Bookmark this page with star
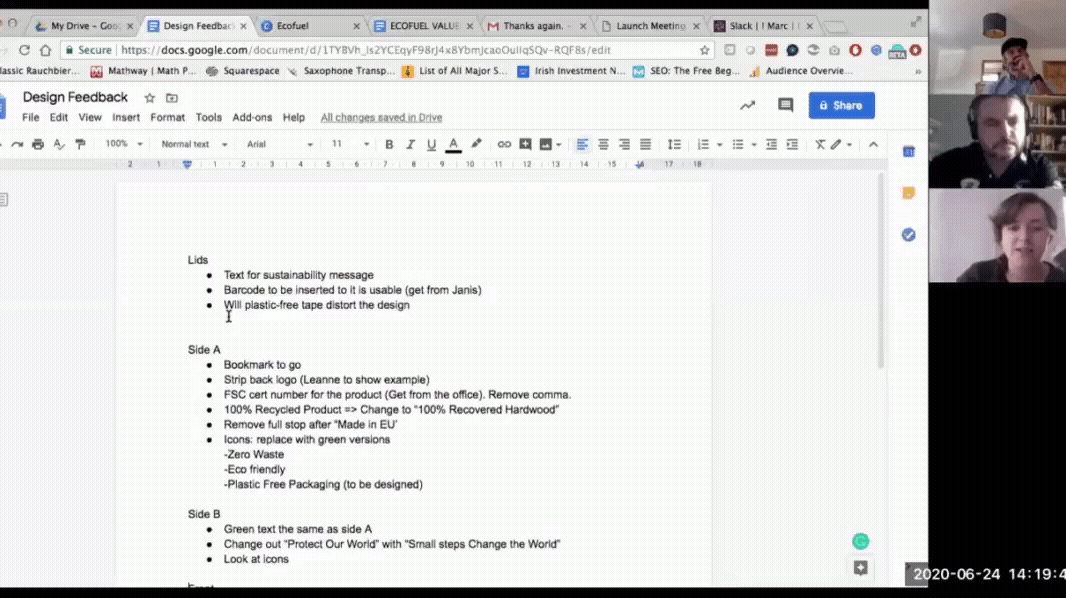Screen dimensions: 1066x598 [704, 50]
